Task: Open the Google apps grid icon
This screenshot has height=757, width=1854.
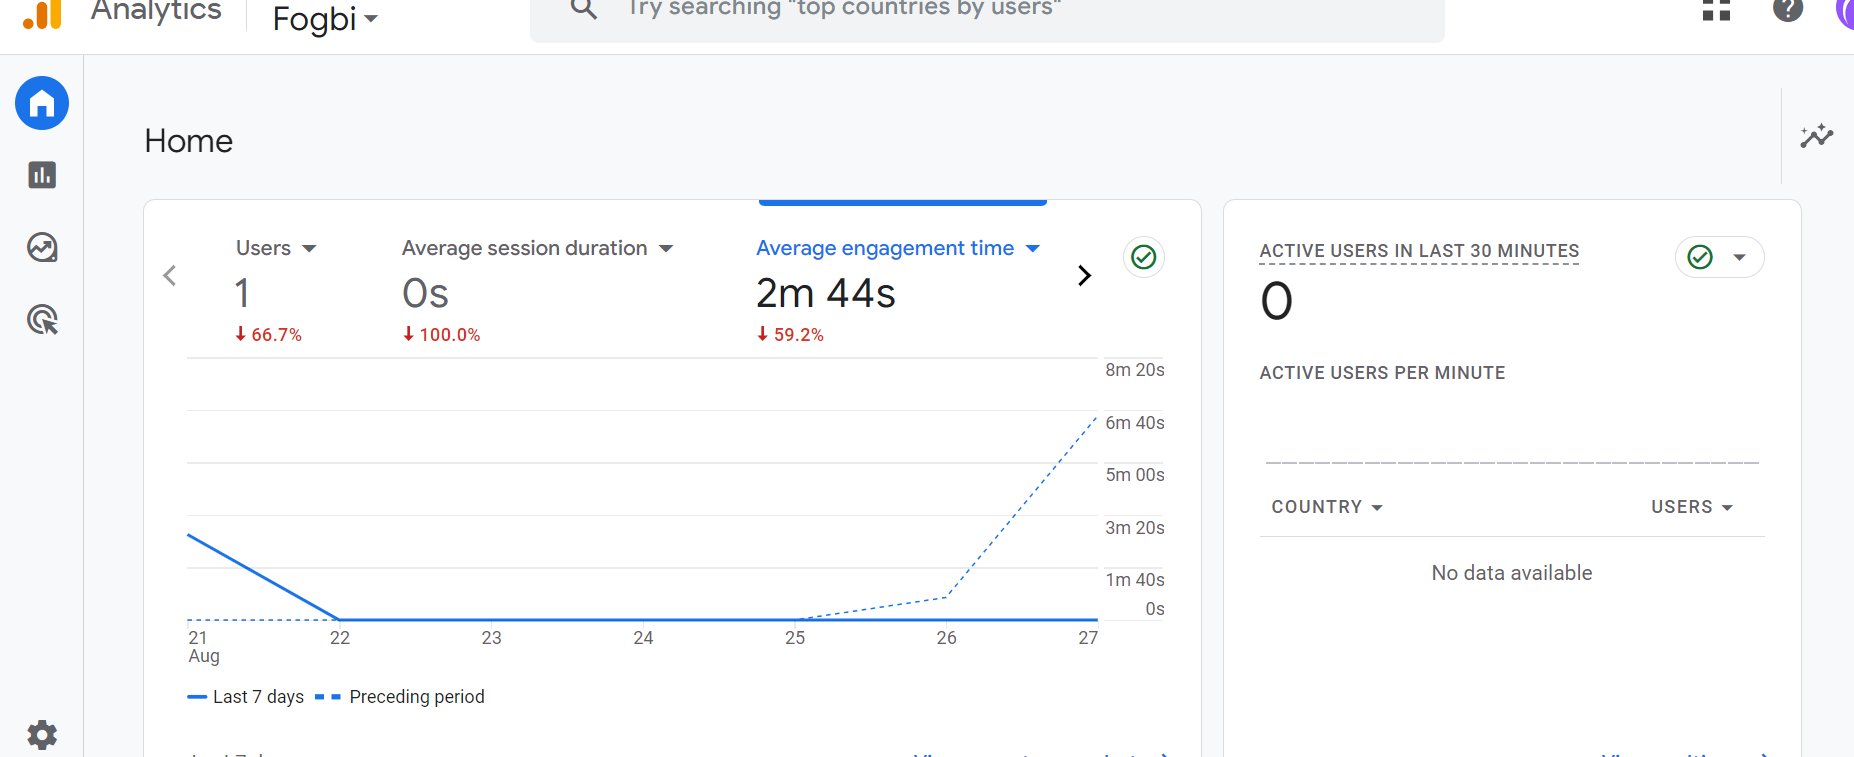Action: coord(1716,9)
